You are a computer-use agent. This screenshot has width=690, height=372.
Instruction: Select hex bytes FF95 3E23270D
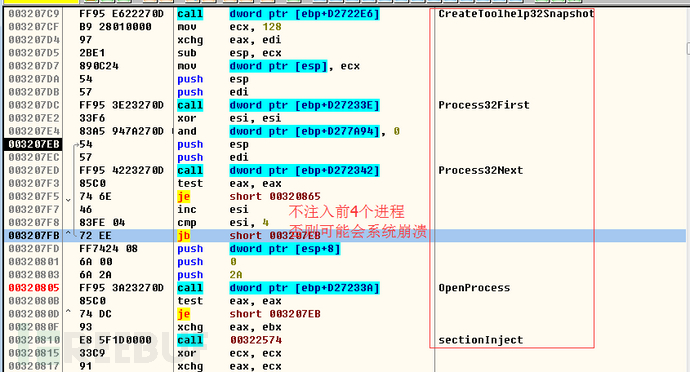coord(121,105)
